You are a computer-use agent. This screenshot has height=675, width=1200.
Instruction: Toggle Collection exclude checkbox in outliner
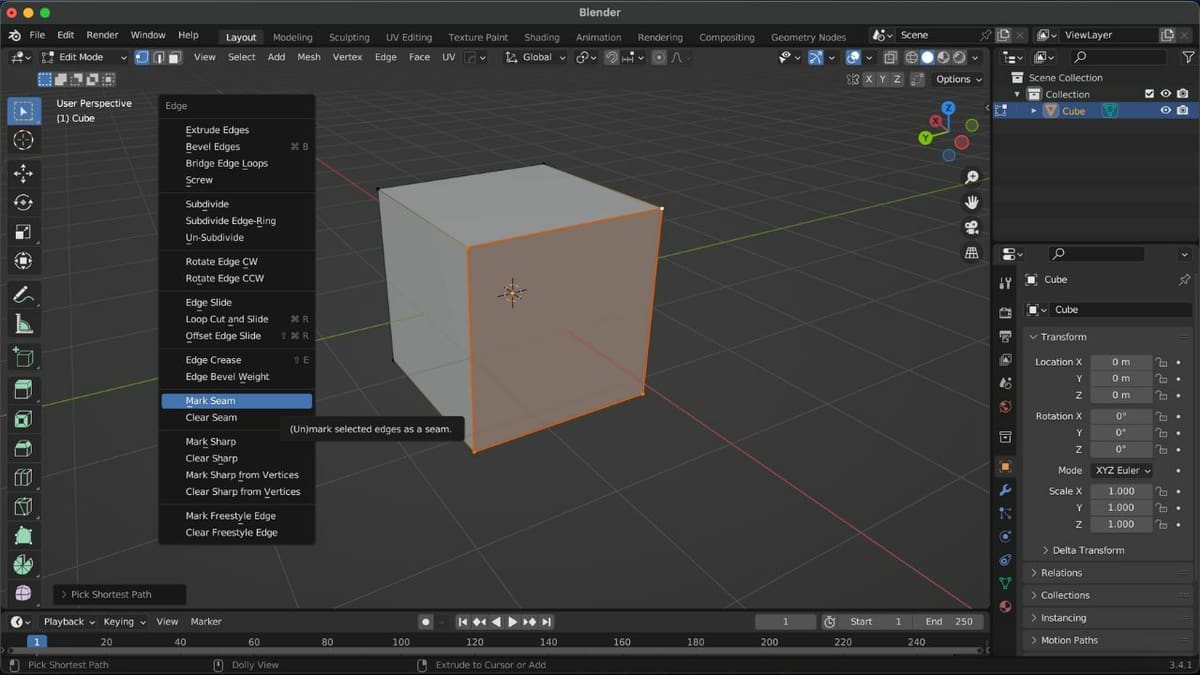click(1149, 94)
